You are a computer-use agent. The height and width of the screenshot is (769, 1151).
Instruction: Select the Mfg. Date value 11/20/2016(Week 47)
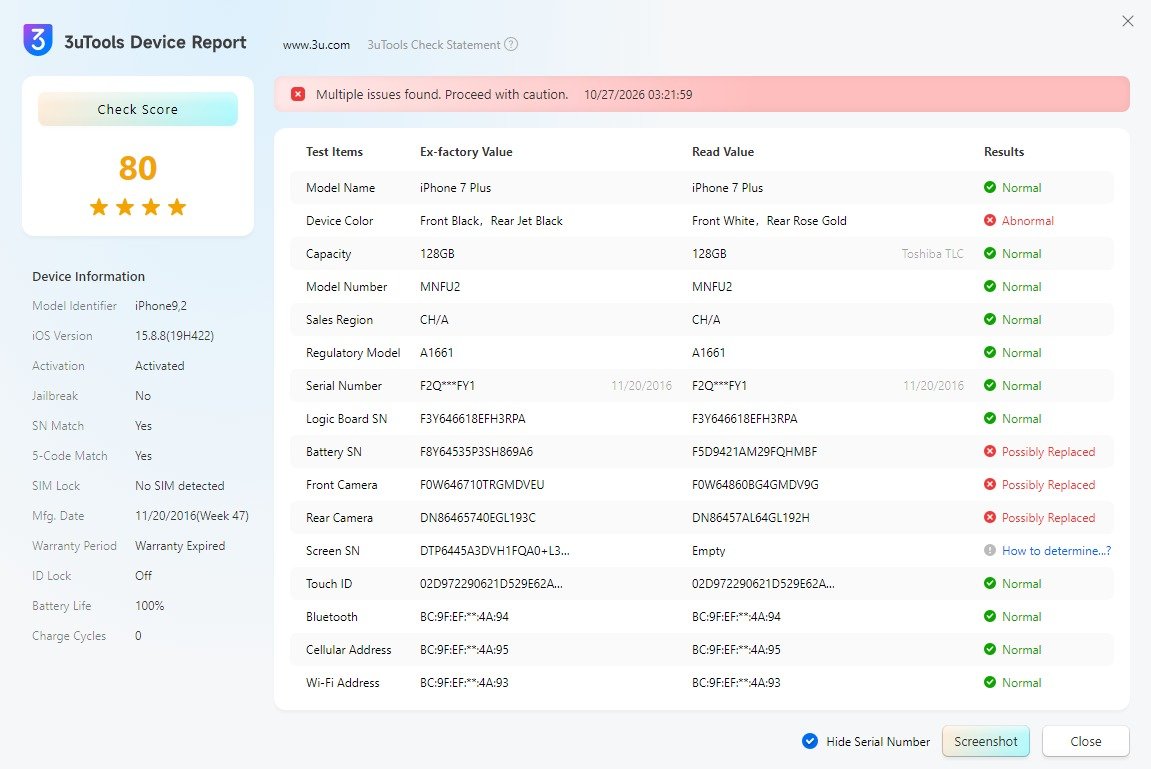[x=192, y=515]
